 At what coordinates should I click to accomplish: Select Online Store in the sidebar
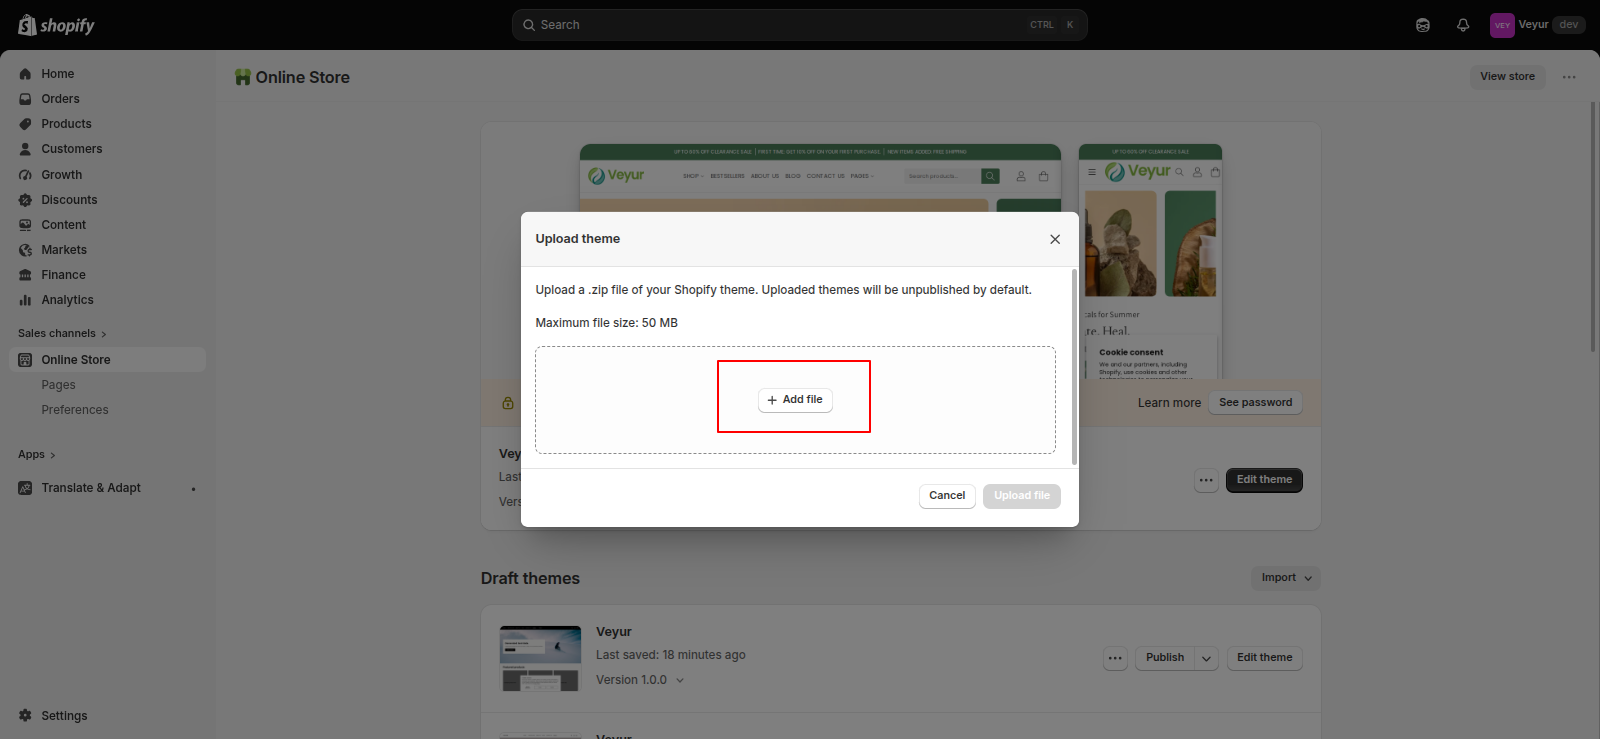pyautogui.click(x=108, y=360)
